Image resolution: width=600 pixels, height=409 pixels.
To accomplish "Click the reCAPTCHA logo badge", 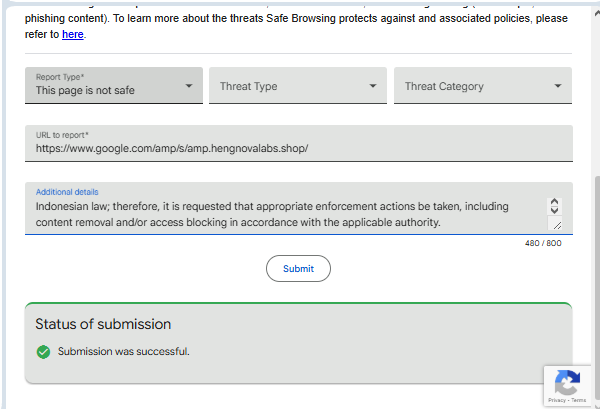I will (567, 382).
